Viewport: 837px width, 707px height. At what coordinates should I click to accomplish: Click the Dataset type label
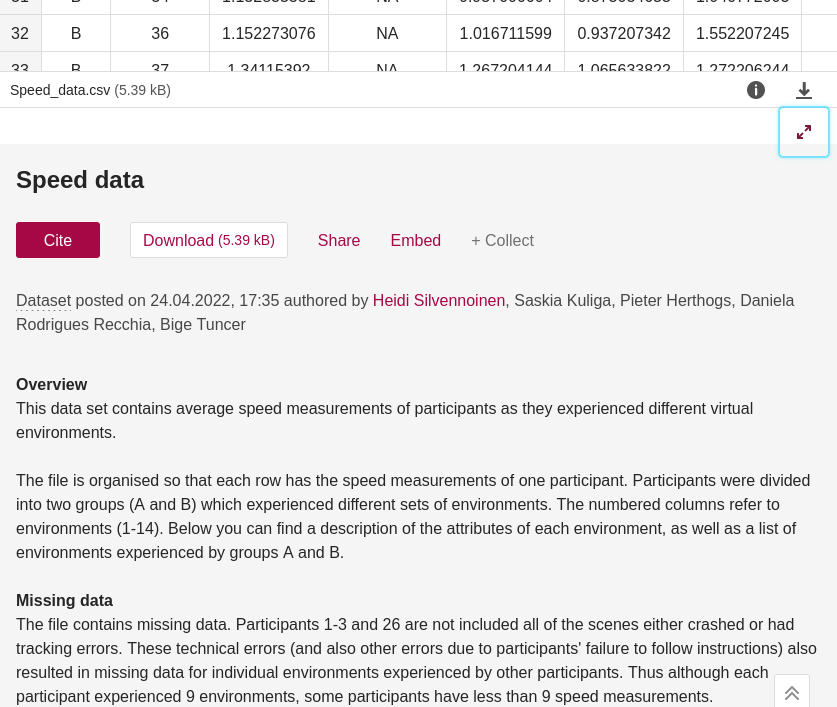(43, 300)
